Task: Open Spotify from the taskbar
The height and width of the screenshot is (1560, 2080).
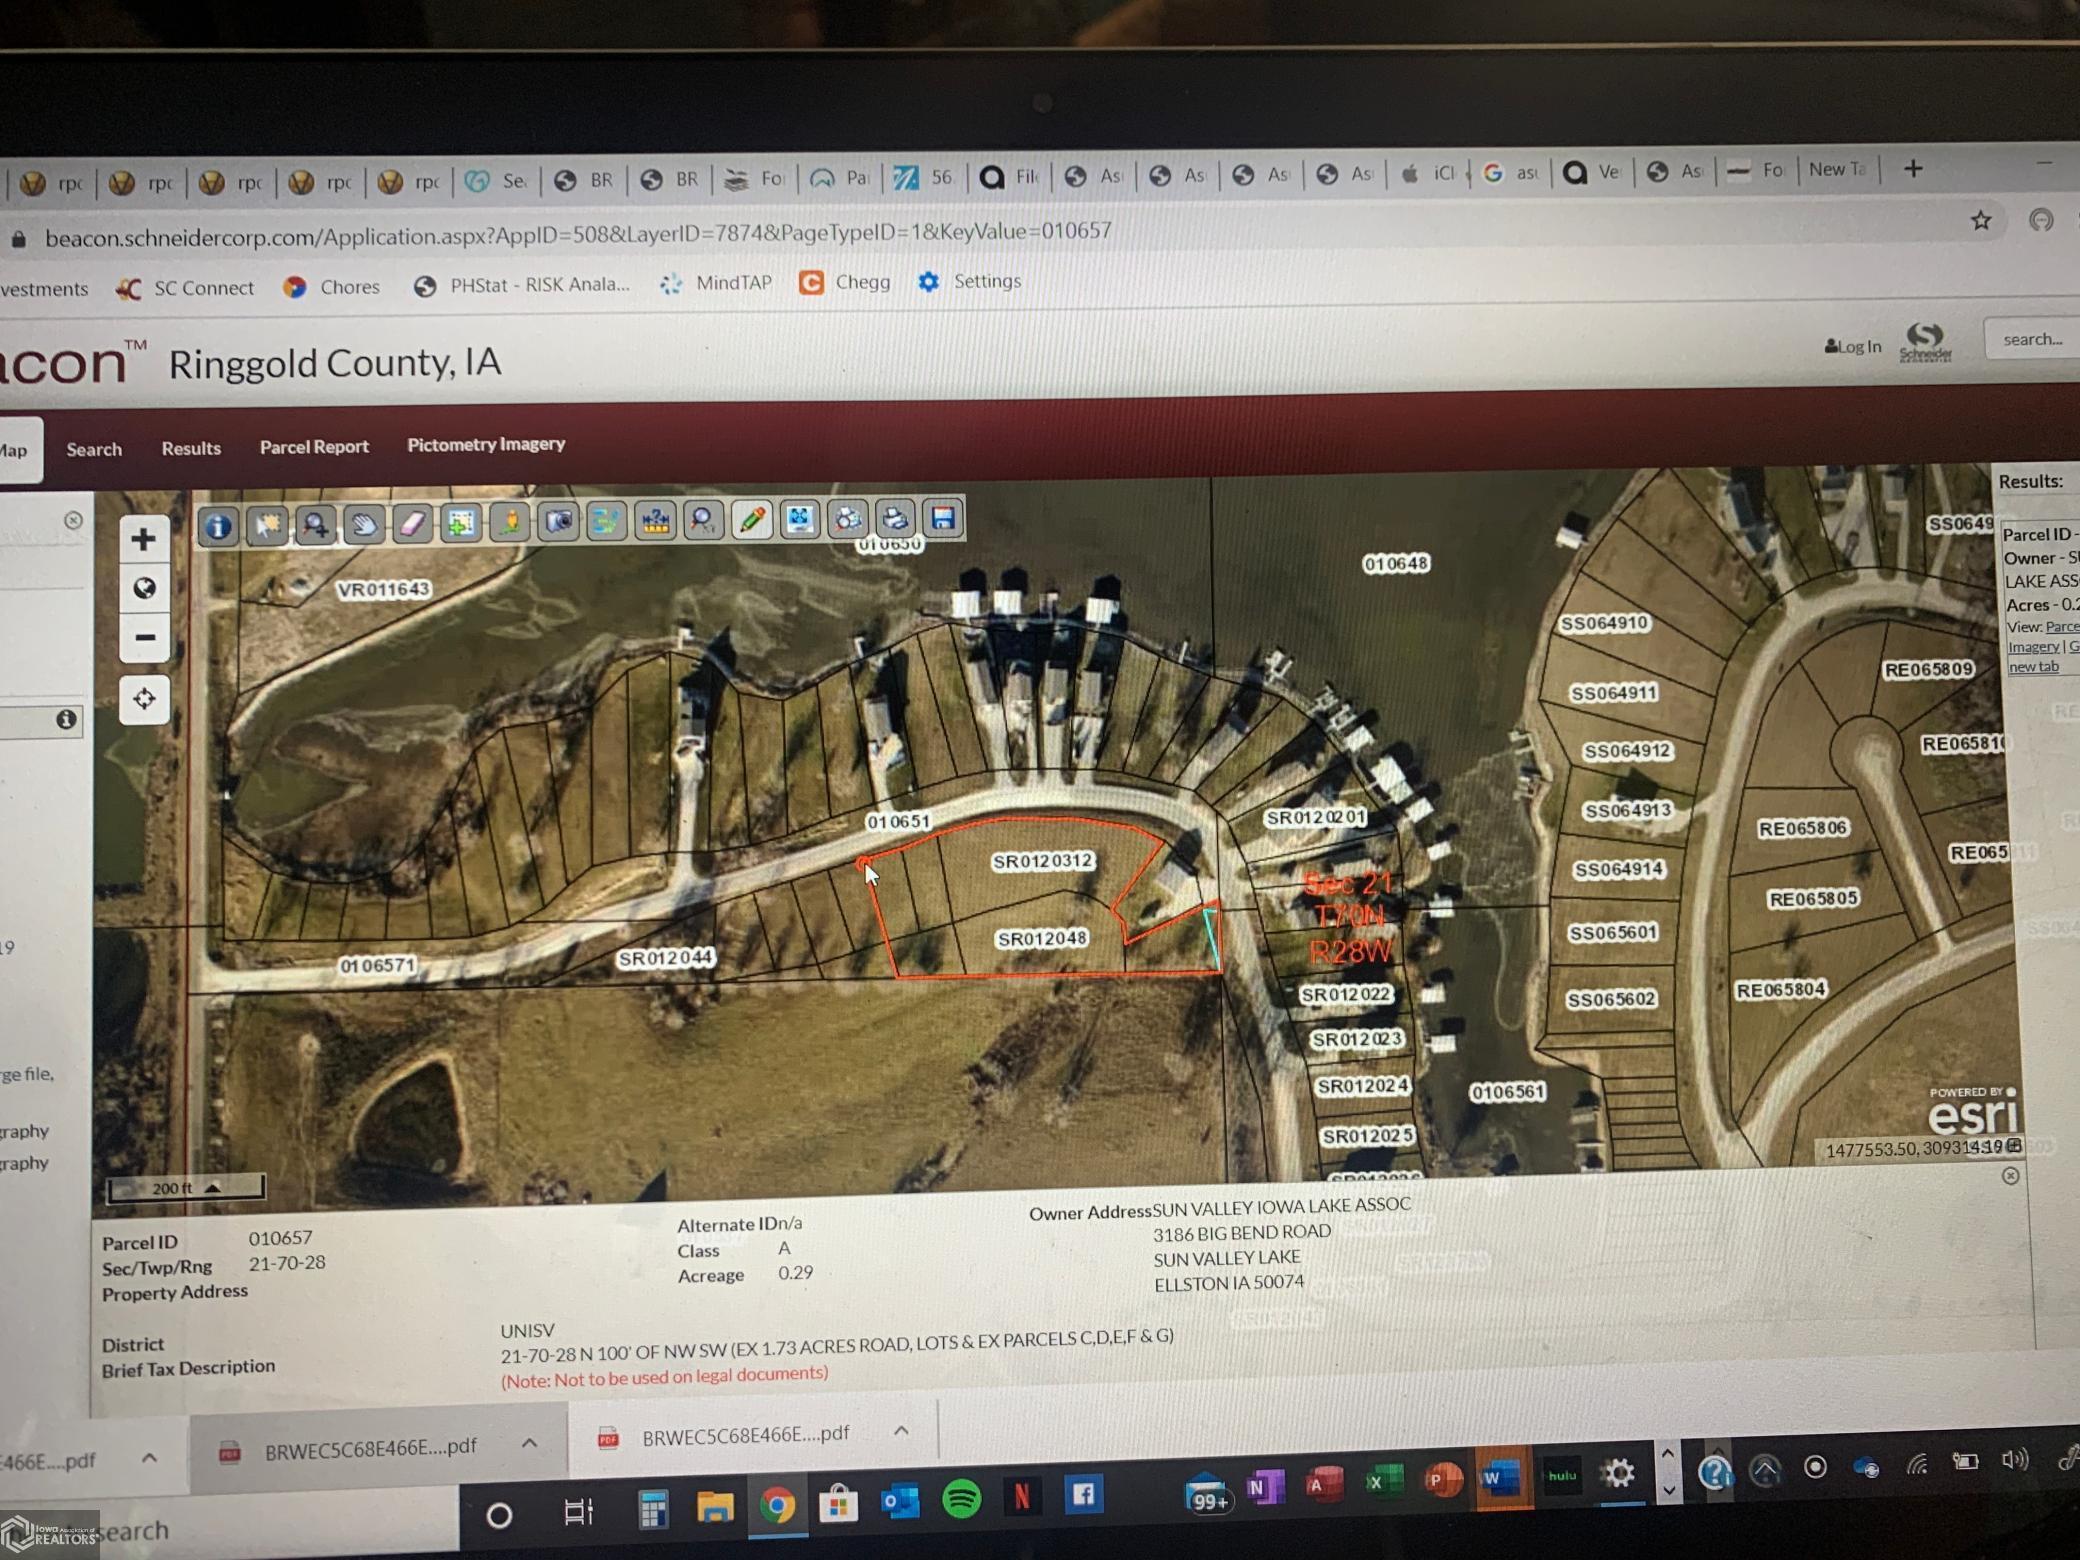Action: click(961, 1499)
